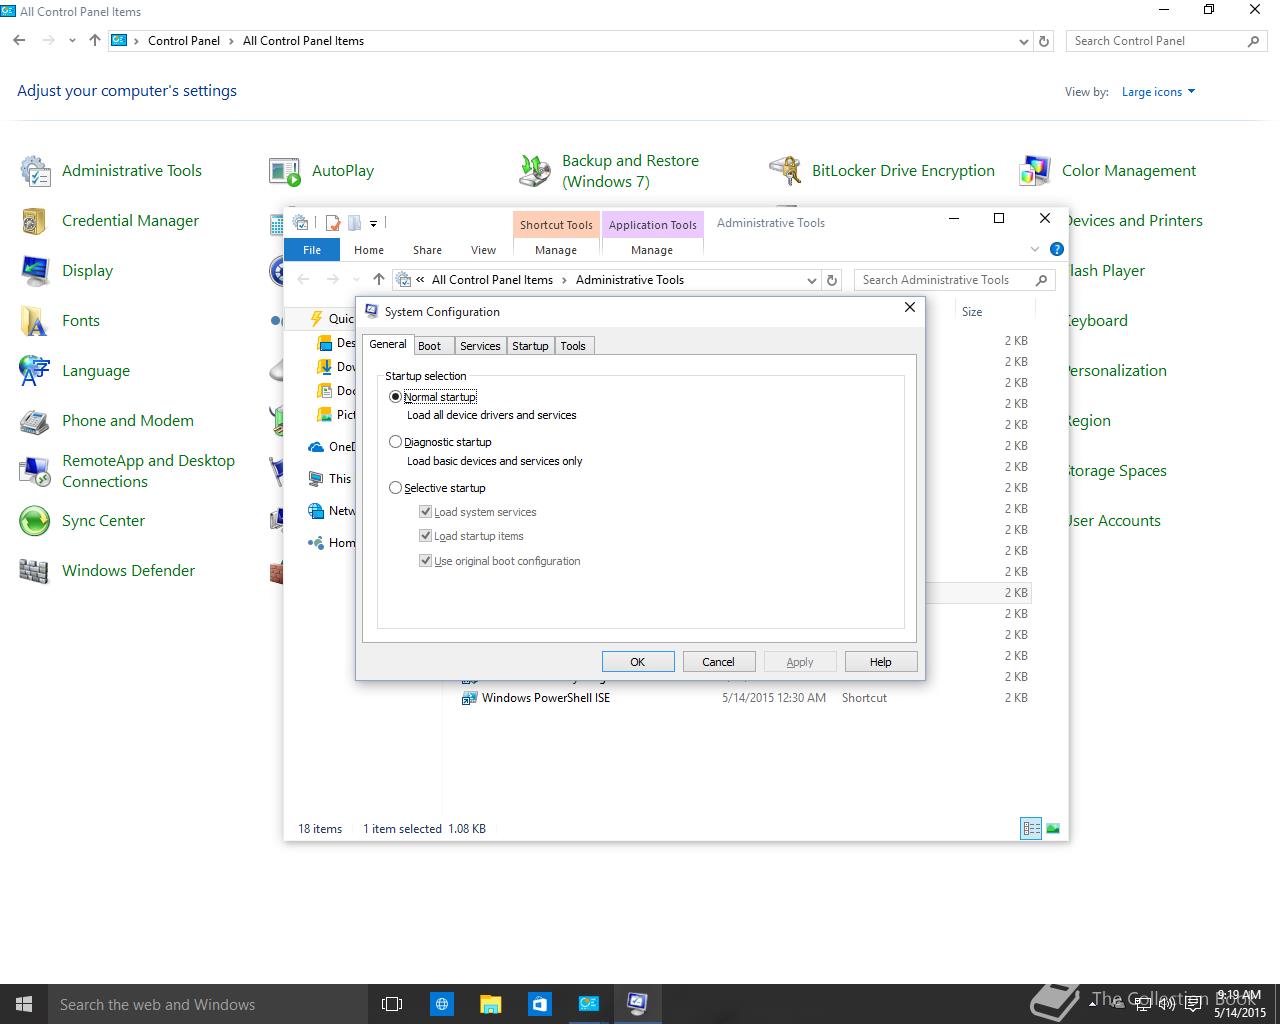
Task: Open the Action Center notification icon
Action: pyautogui.click(x=1192, y=1004)
